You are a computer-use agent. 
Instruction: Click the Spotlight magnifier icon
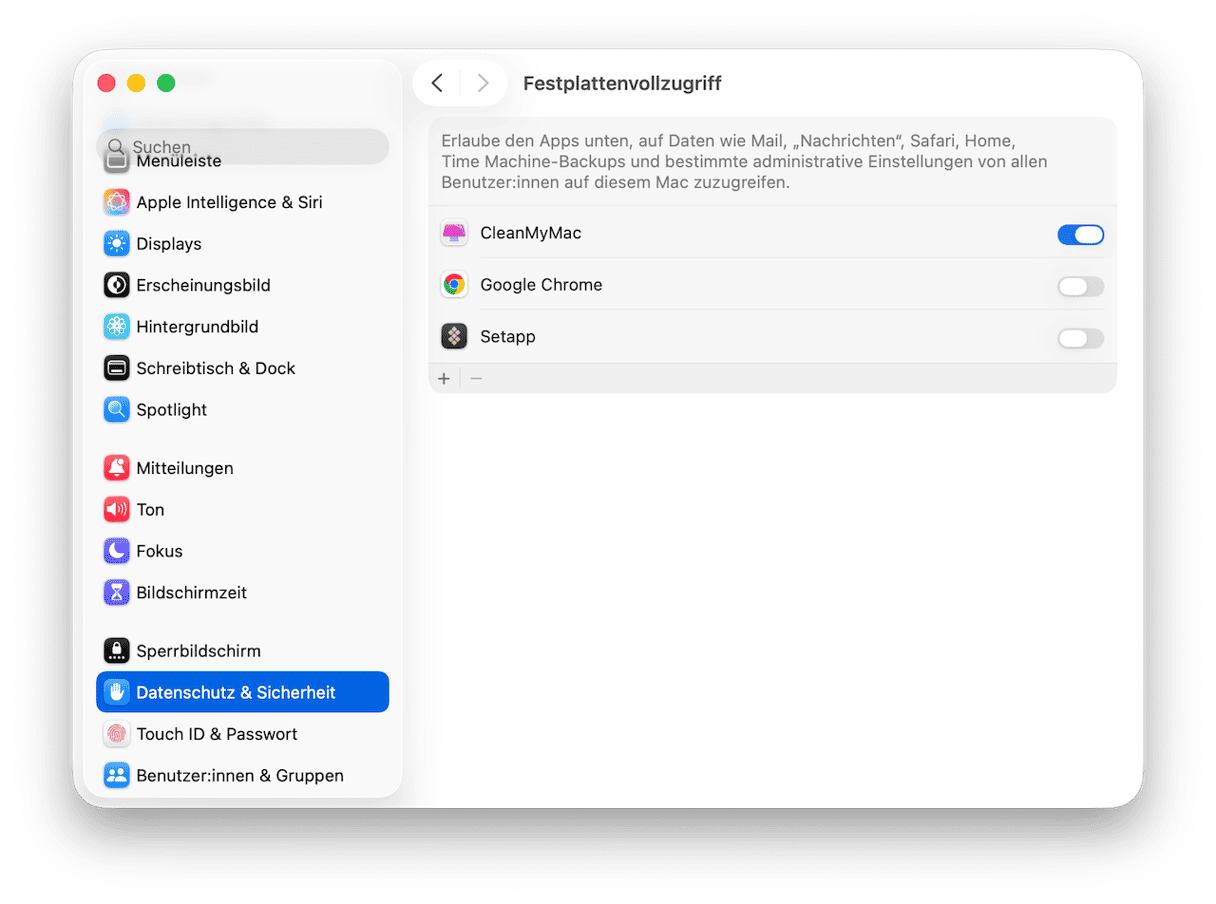pyautogui.click(x=117, y=410)
